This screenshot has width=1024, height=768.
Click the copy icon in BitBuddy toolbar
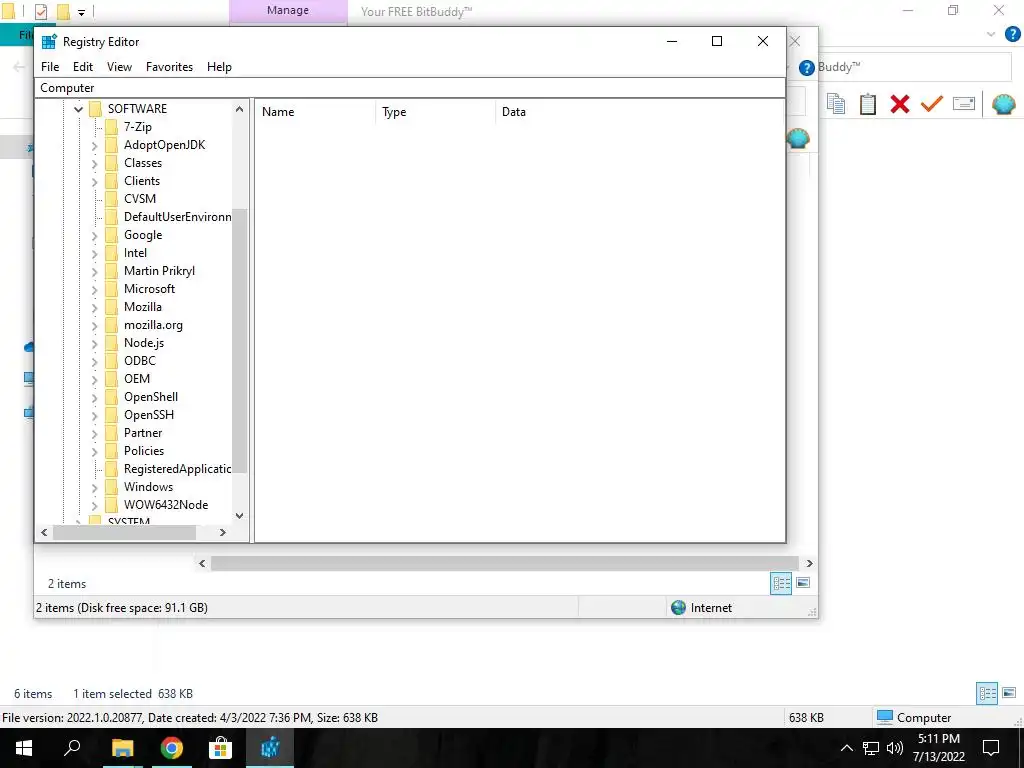pos(836,104)
